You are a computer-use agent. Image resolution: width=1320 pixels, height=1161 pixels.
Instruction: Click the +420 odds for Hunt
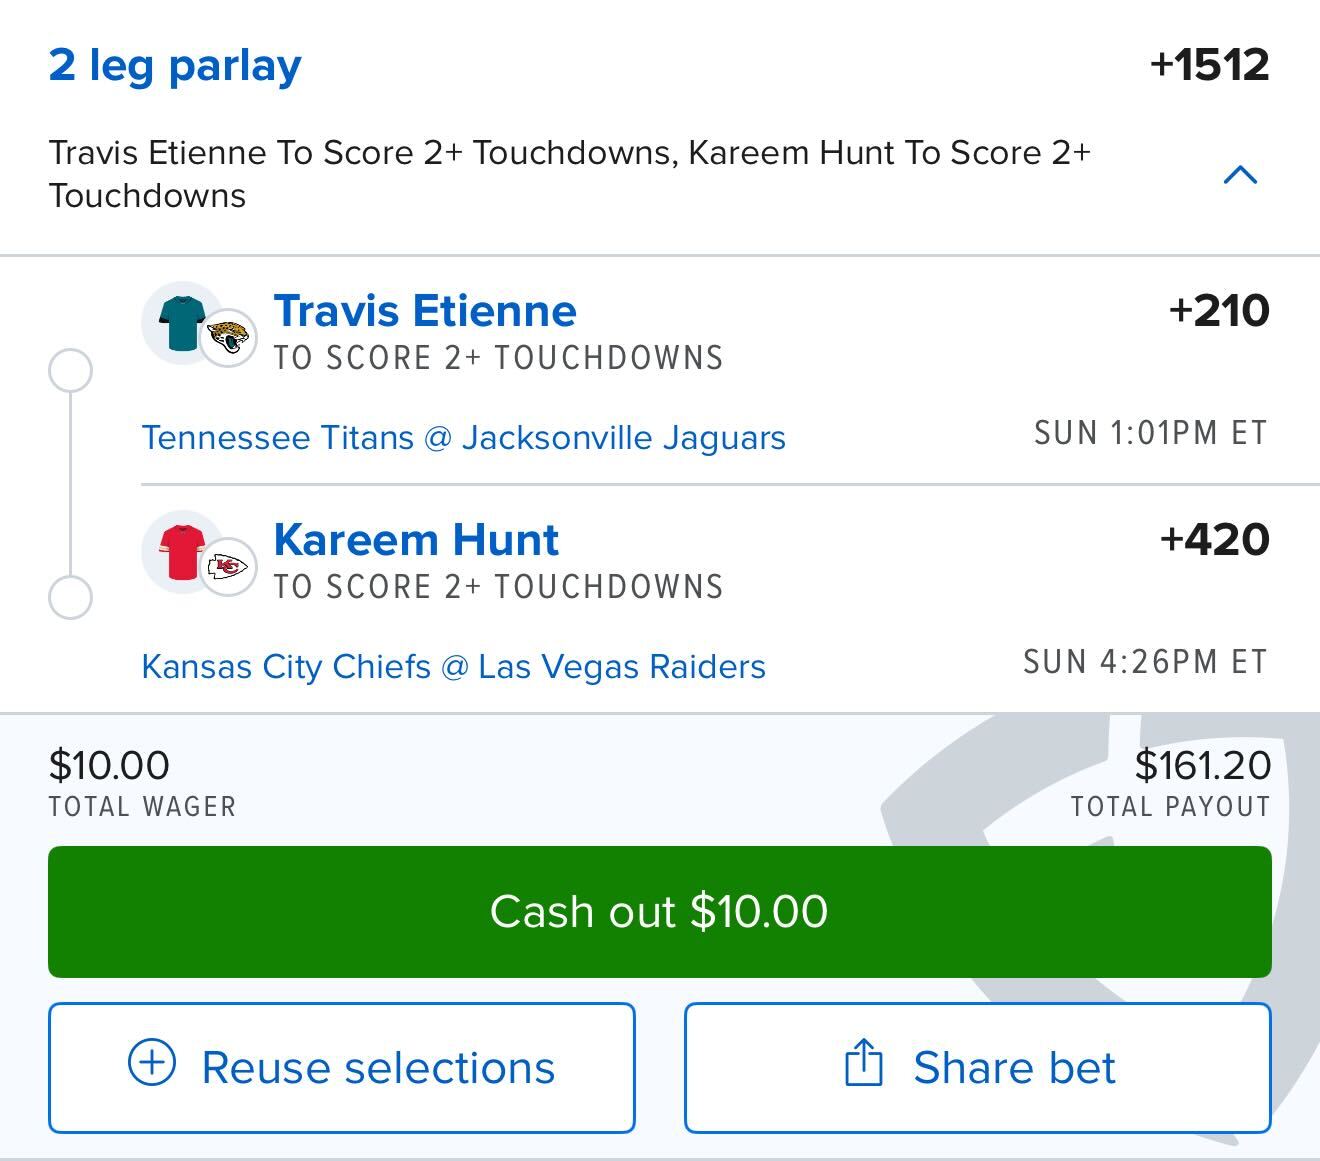(x=1214, y=540)
